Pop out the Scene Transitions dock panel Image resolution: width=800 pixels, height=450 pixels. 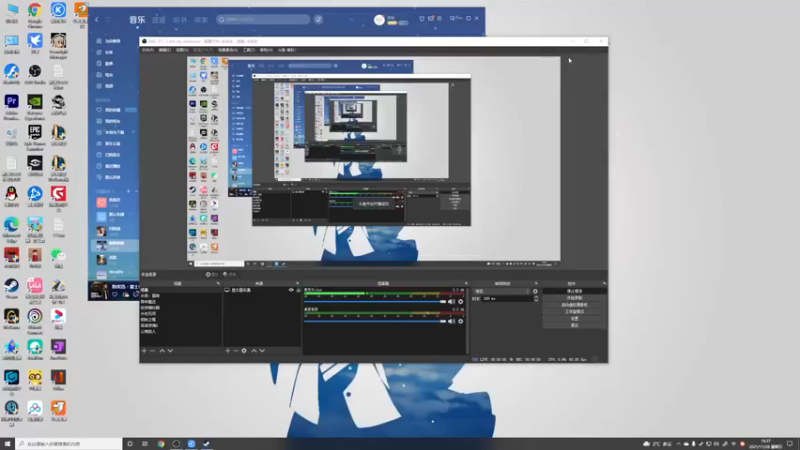(x=536, y=283)
